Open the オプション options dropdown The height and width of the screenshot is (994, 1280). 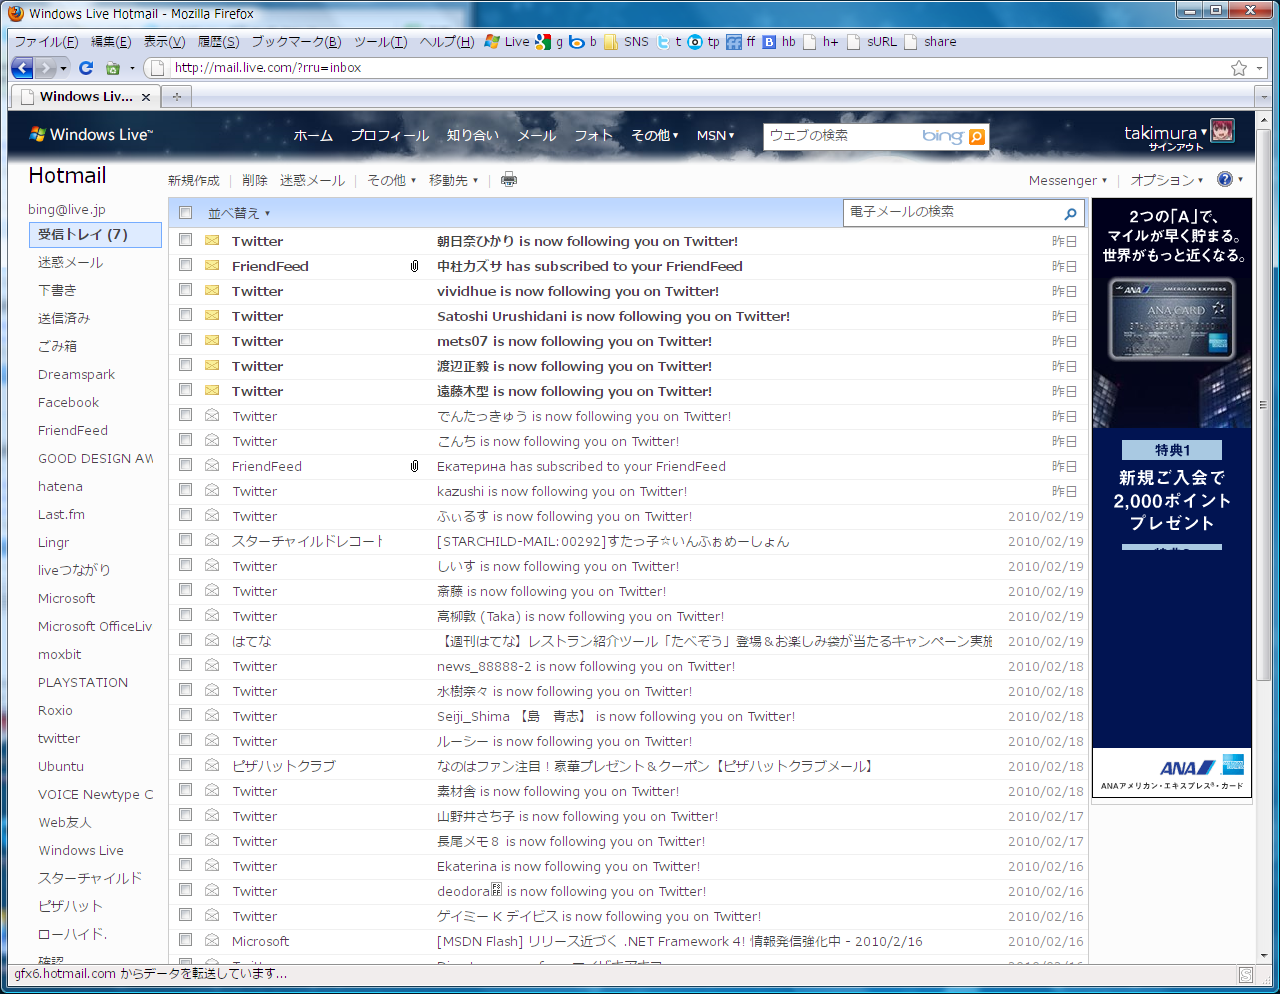tap(1167, 180)
